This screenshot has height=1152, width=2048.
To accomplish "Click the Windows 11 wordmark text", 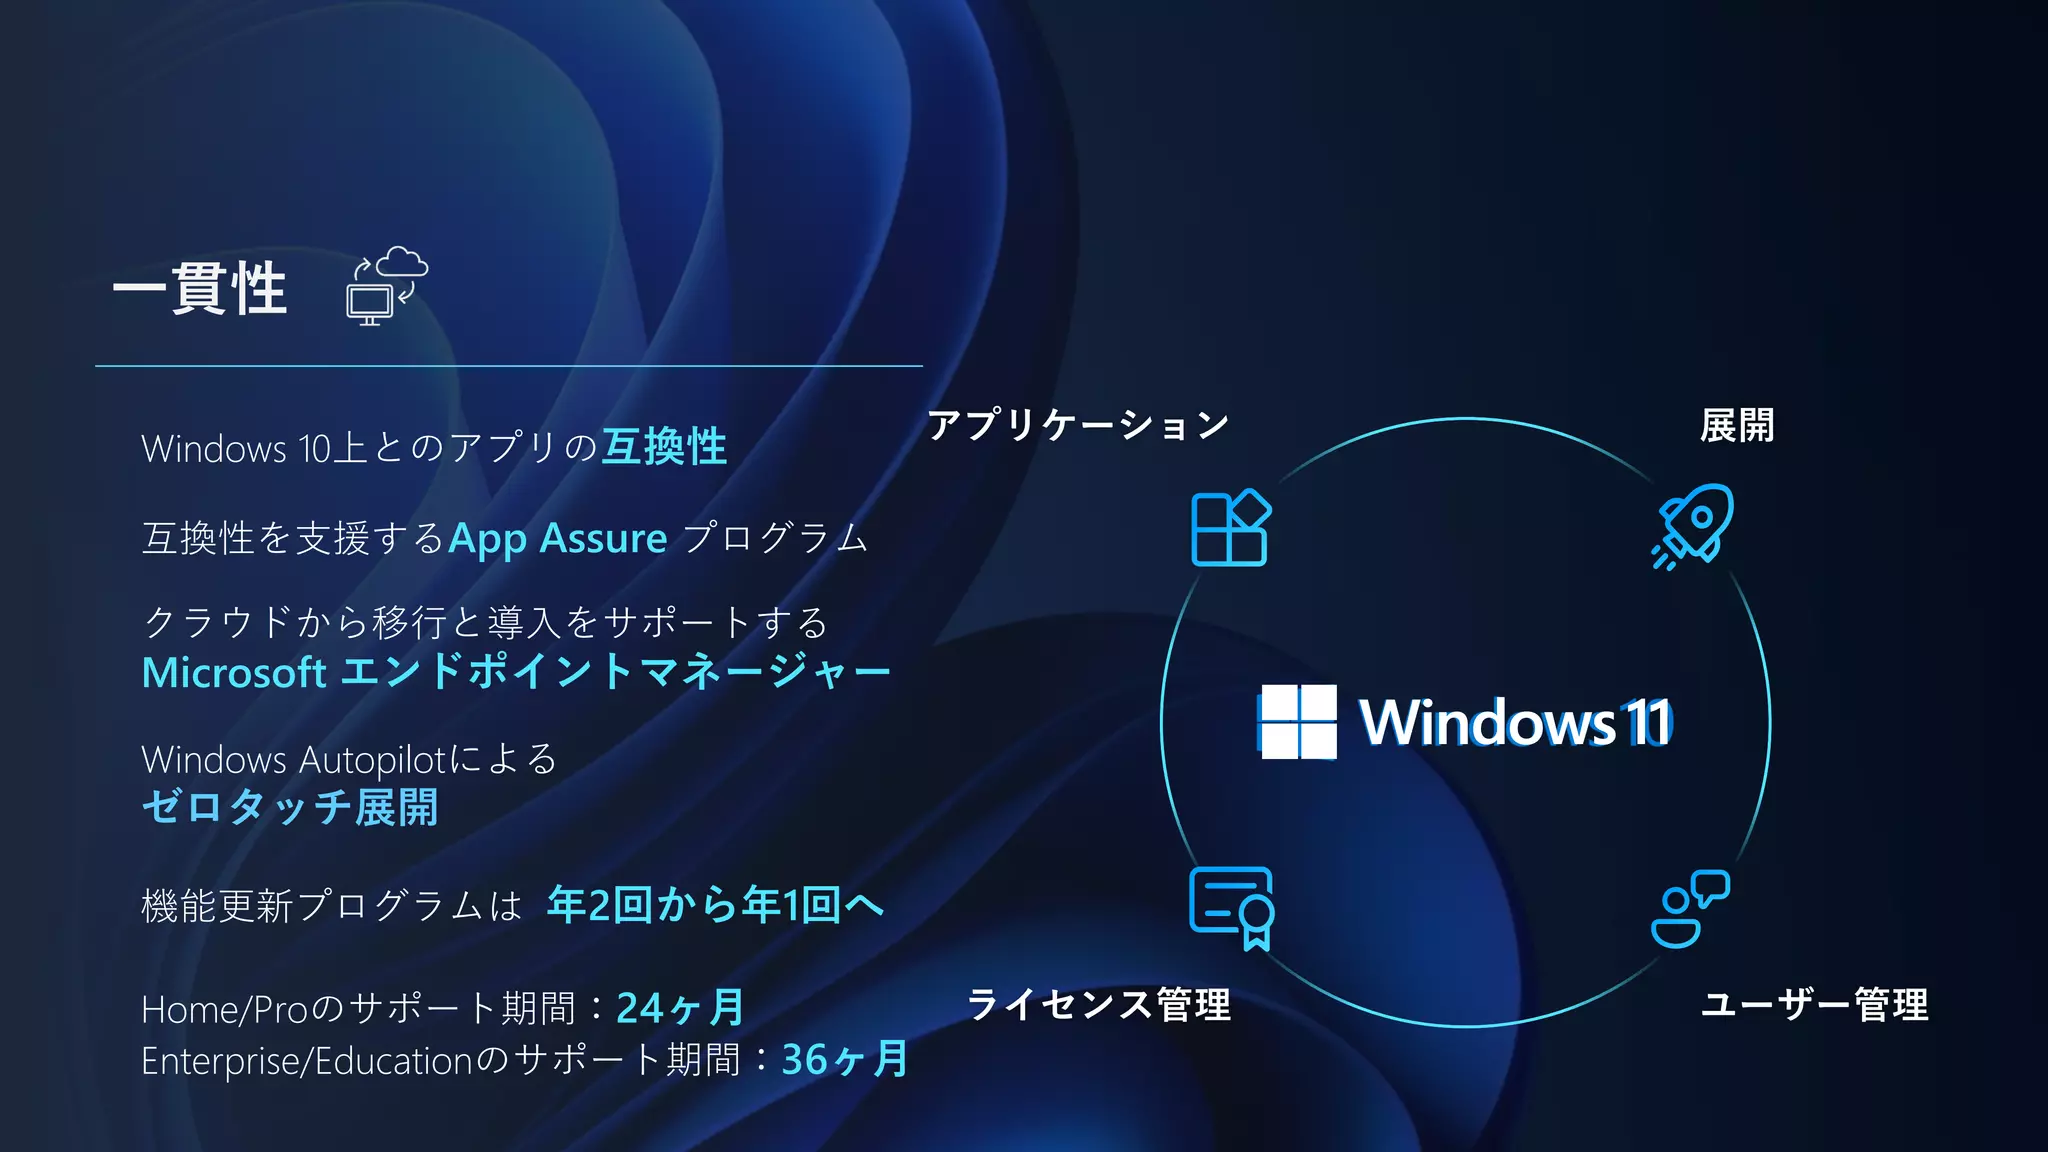I will 1515,722.
